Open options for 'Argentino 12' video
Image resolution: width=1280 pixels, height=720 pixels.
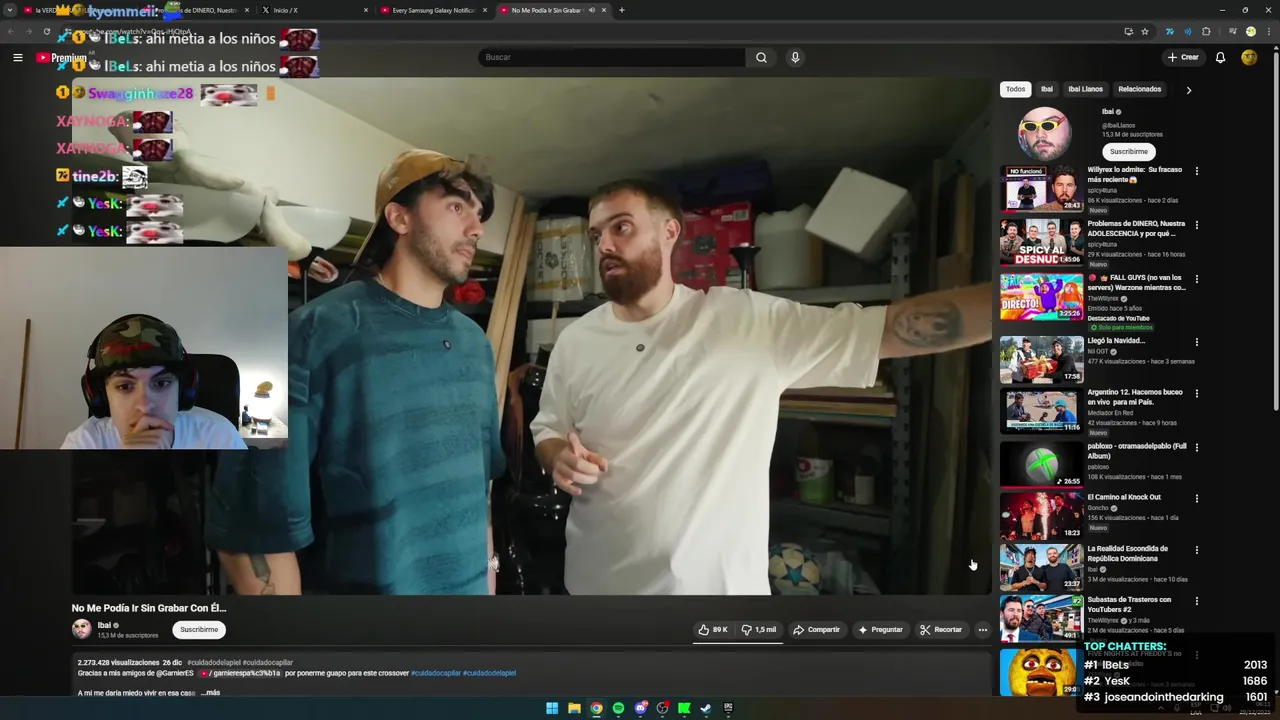click(x=1196, y=393)
